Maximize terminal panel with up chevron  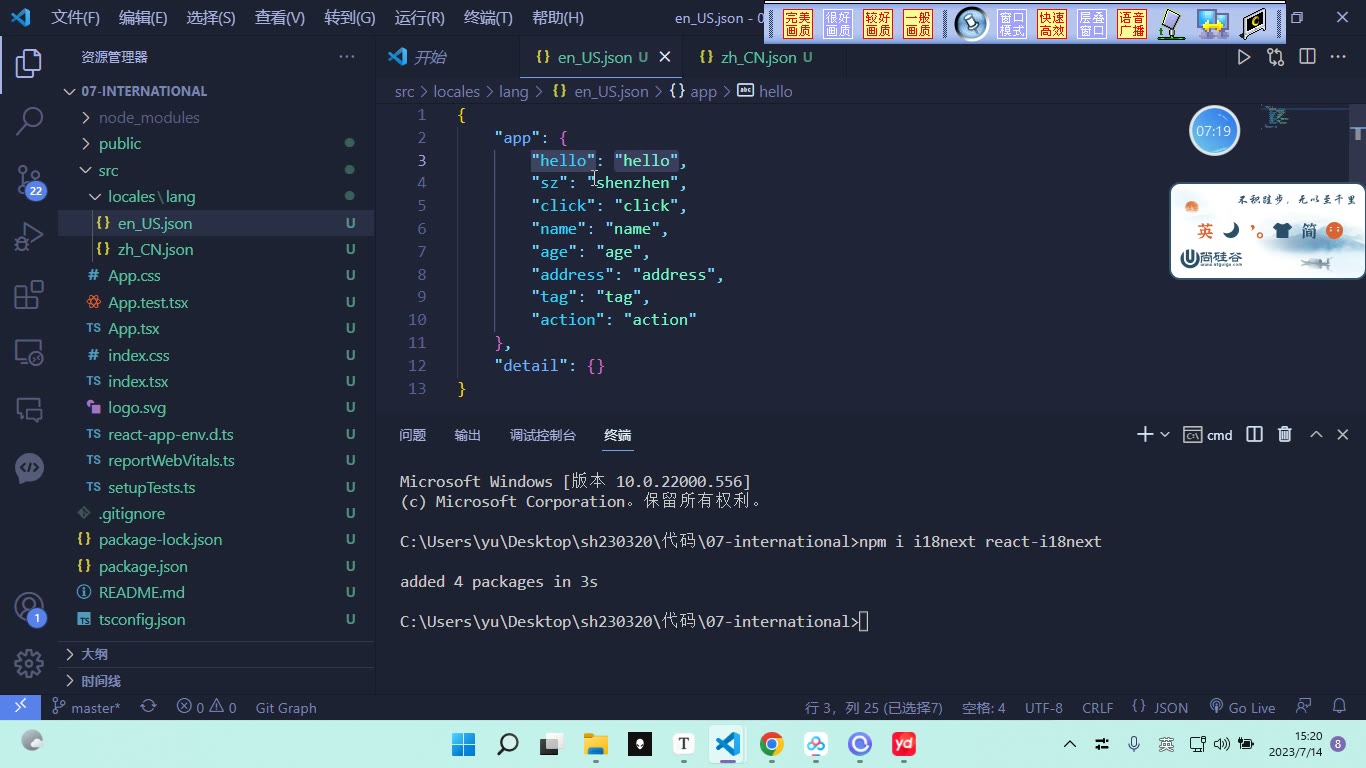coord(1316,434)
